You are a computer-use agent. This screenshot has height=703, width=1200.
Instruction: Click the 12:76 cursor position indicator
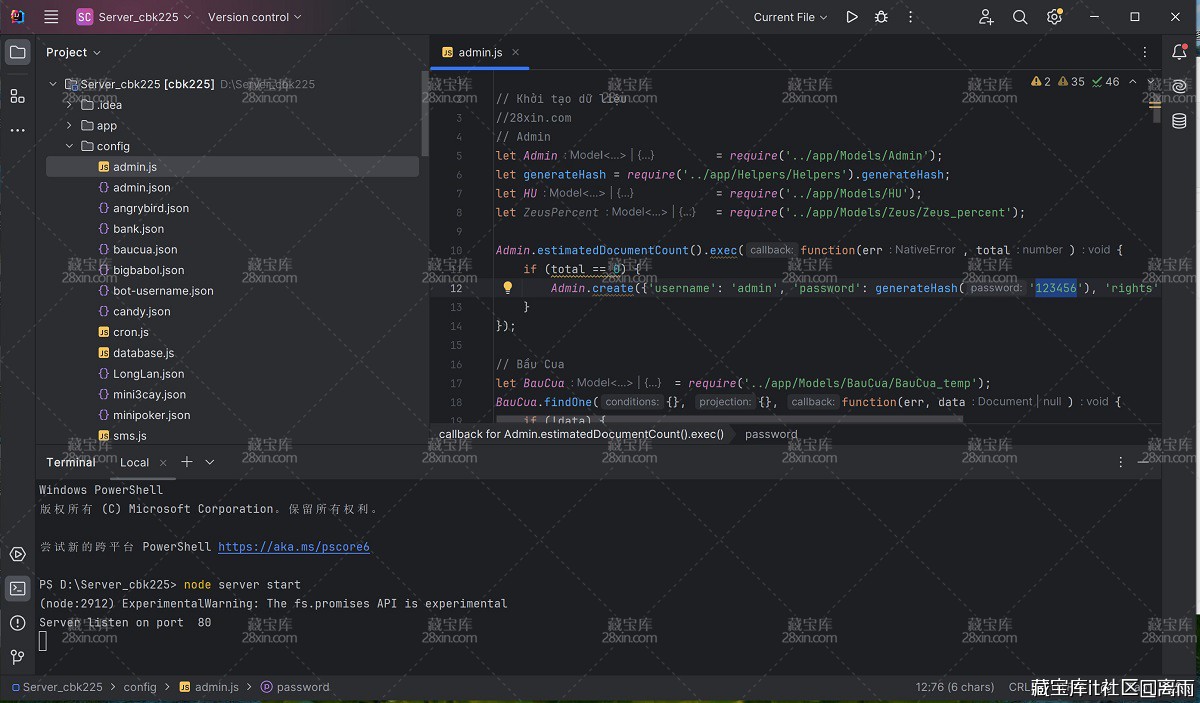pyautogui.click(x=954, y=687)
